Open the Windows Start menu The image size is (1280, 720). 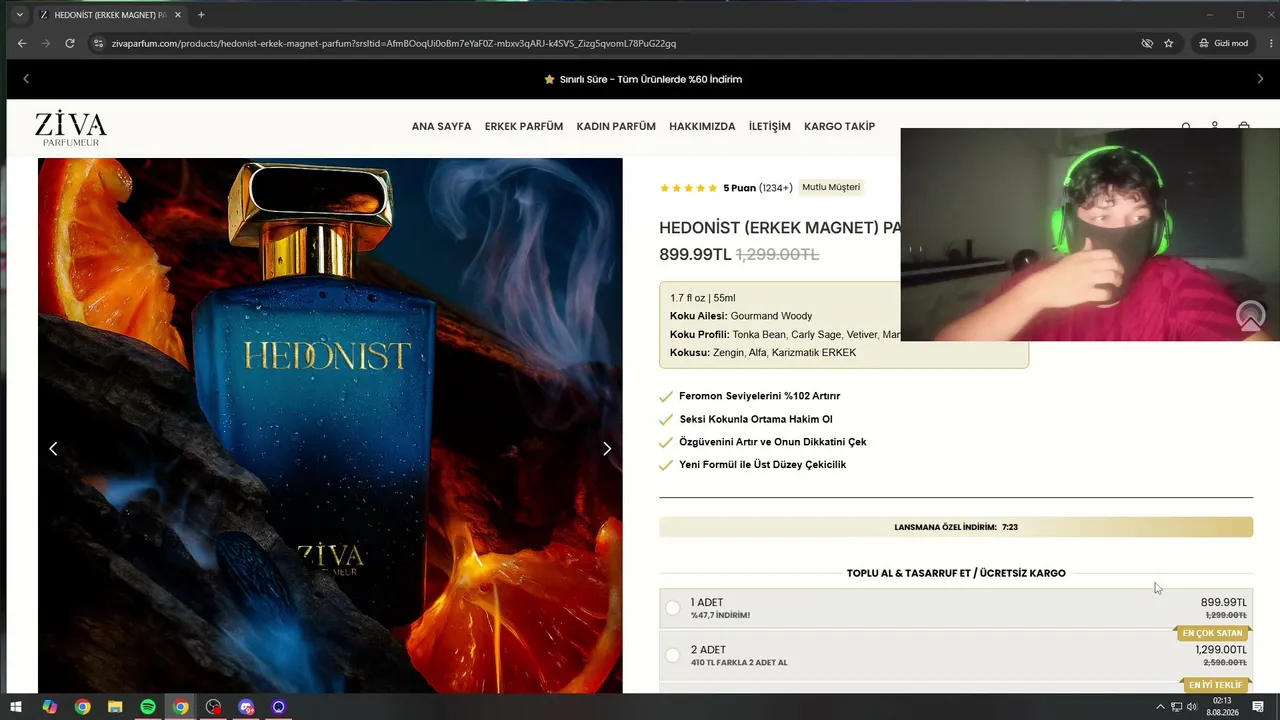pyautogui.click(x=16, y=707)
